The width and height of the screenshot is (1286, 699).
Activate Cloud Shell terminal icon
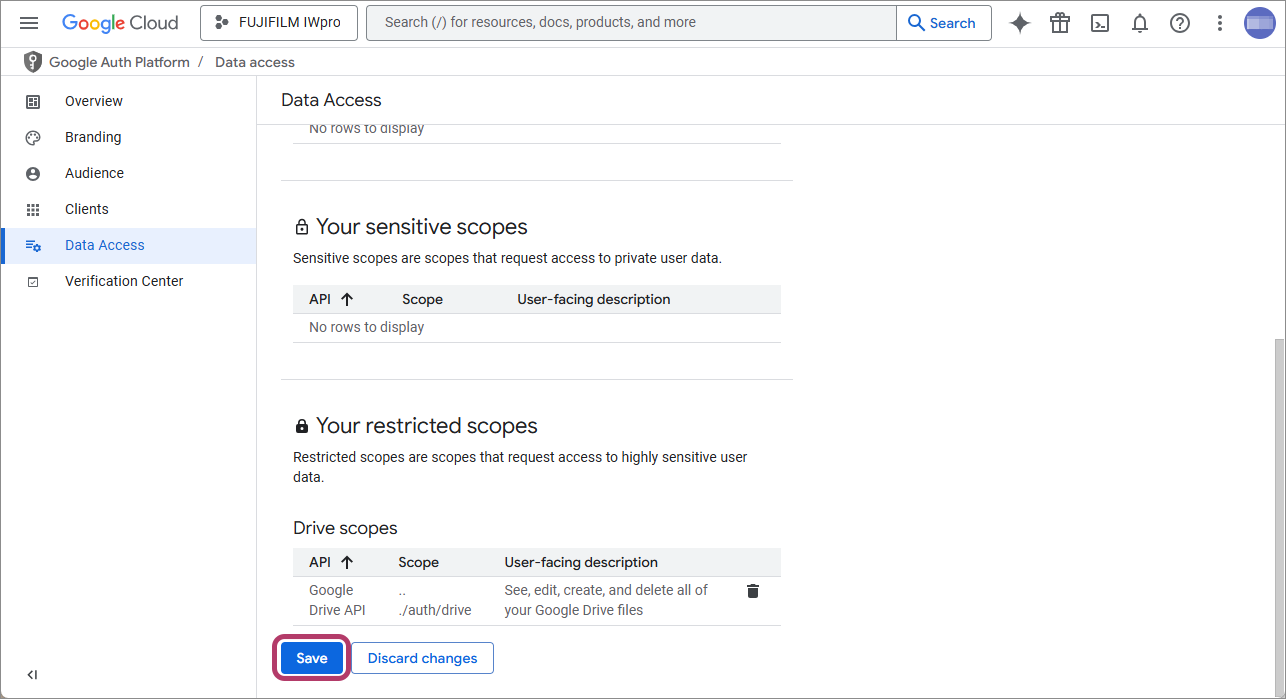pos(1100,23)
